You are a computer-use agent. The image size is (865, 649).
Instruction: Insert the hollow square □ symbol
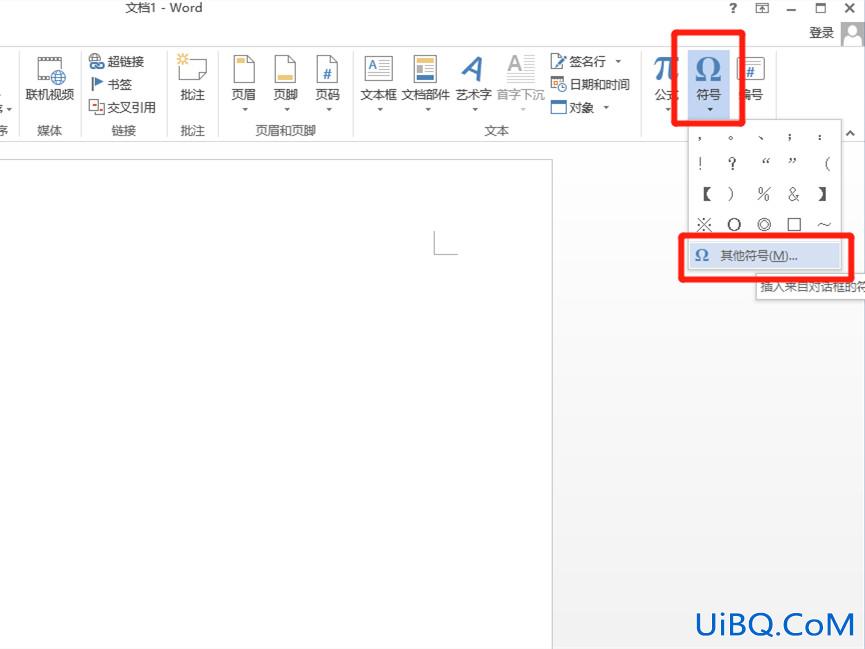794,225
